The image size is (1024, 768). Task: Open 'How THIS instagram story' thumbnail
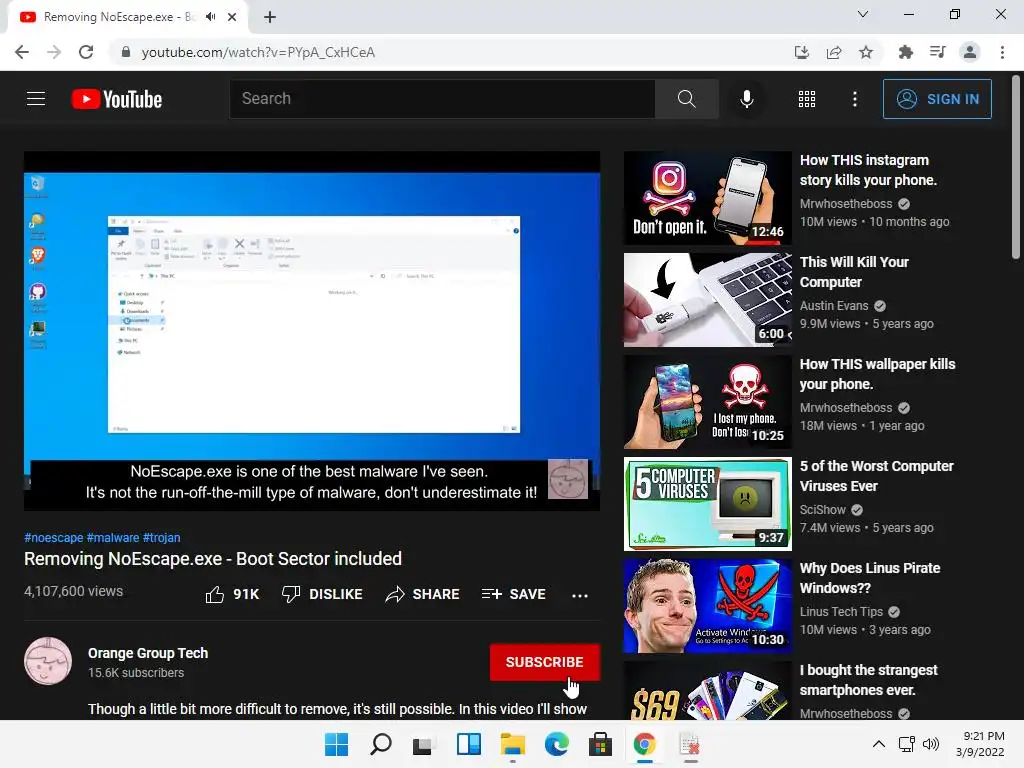[x=707, y=198]
